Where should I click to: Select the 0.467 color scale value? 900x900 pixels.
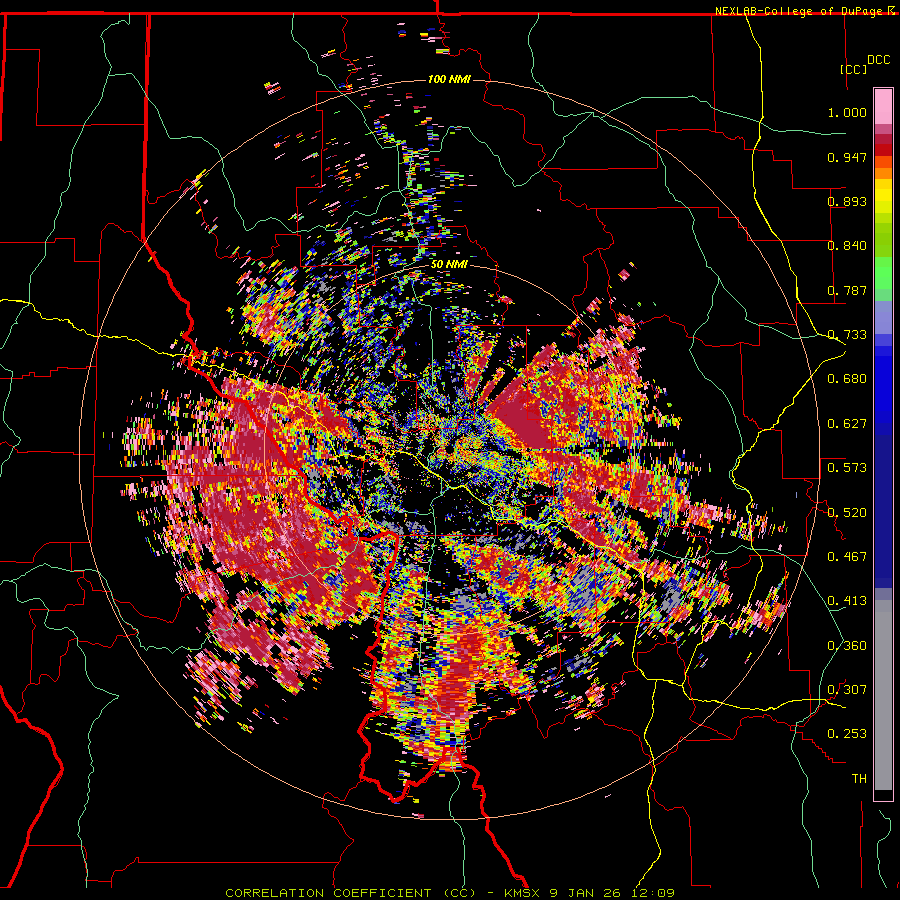tap(847, 557)
